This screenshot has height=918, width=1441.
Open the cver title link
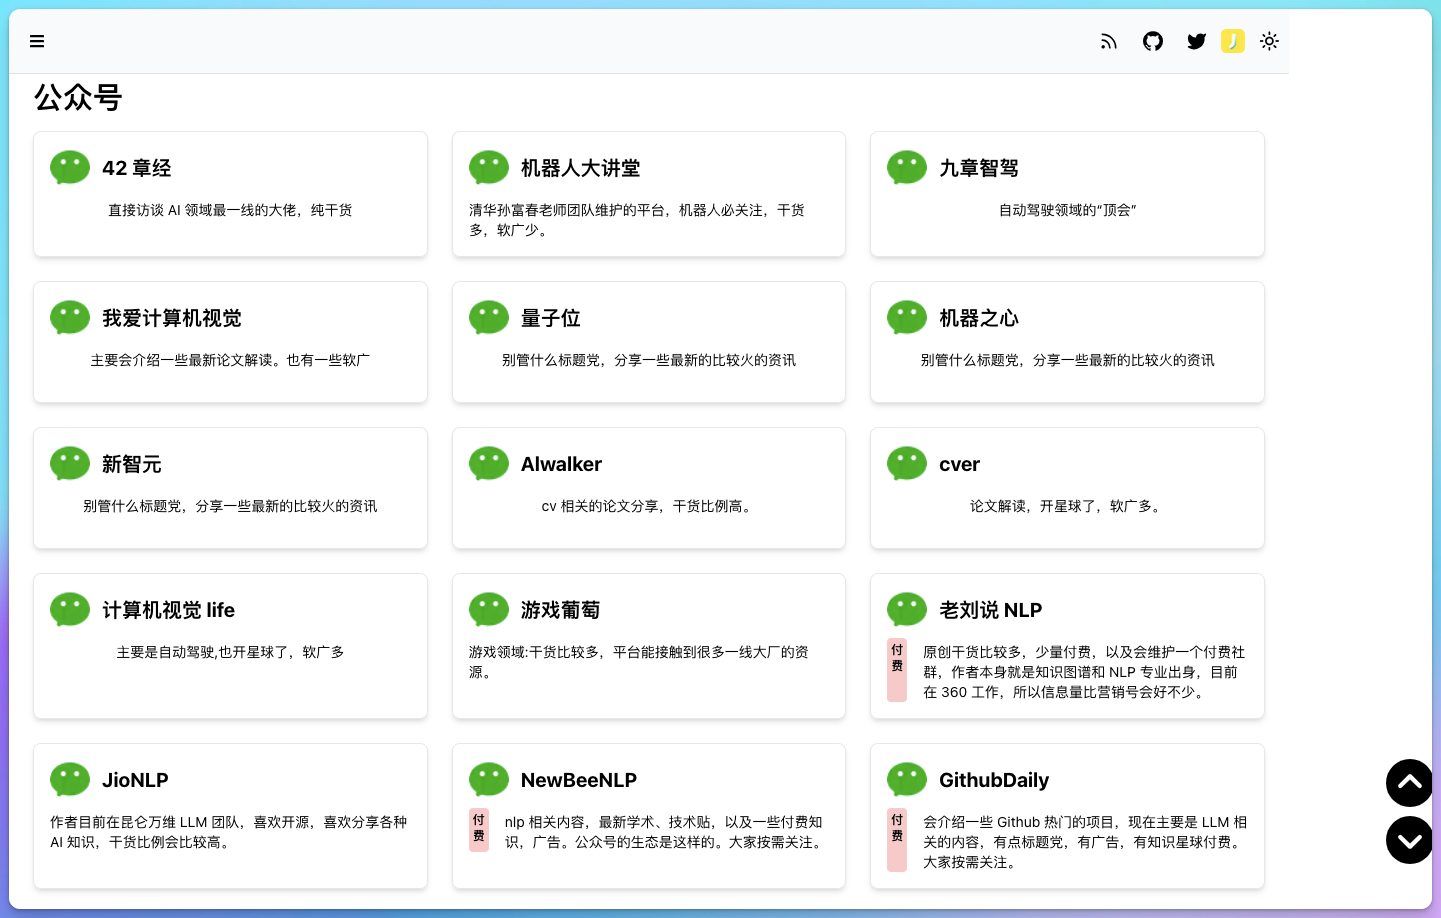pos(959,464)
